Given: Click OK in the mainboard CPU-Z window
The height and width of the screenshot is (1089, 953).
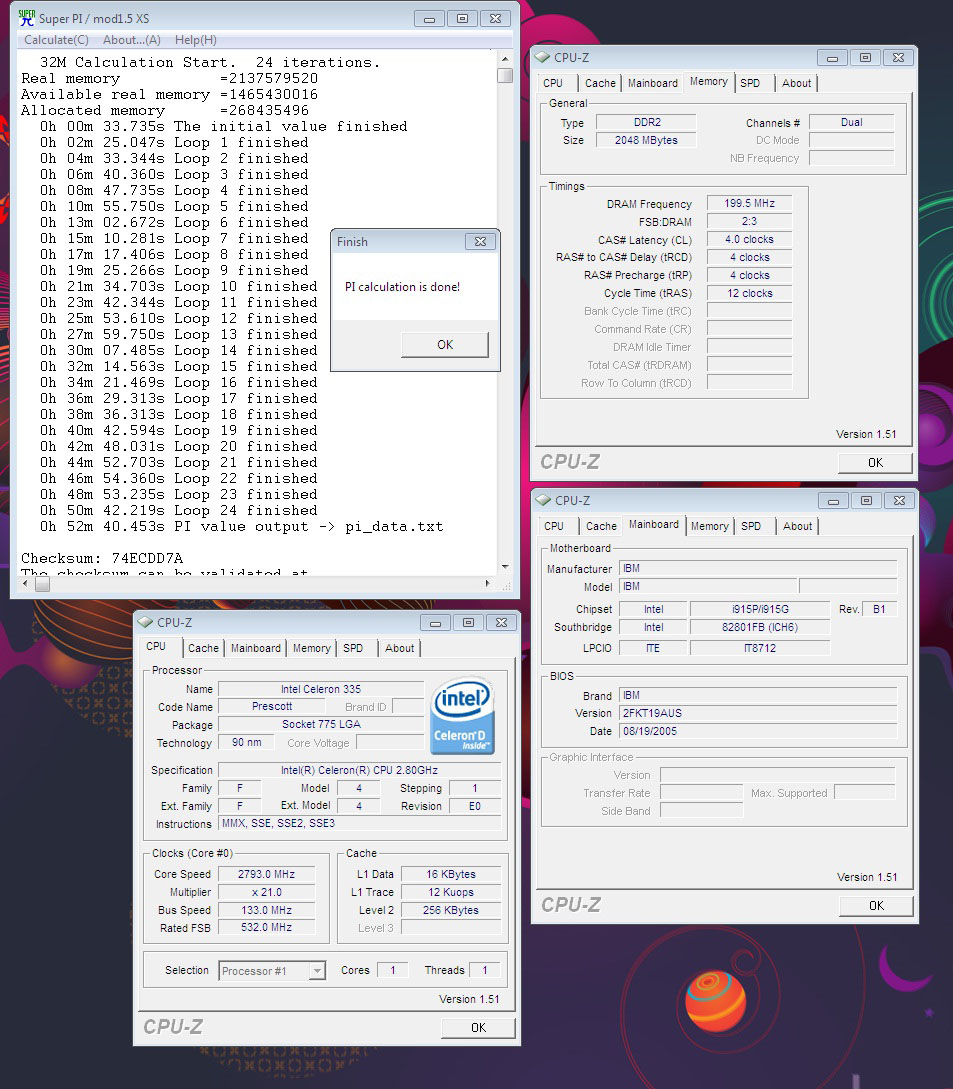Looking at the screenshot, I should 877,906.
